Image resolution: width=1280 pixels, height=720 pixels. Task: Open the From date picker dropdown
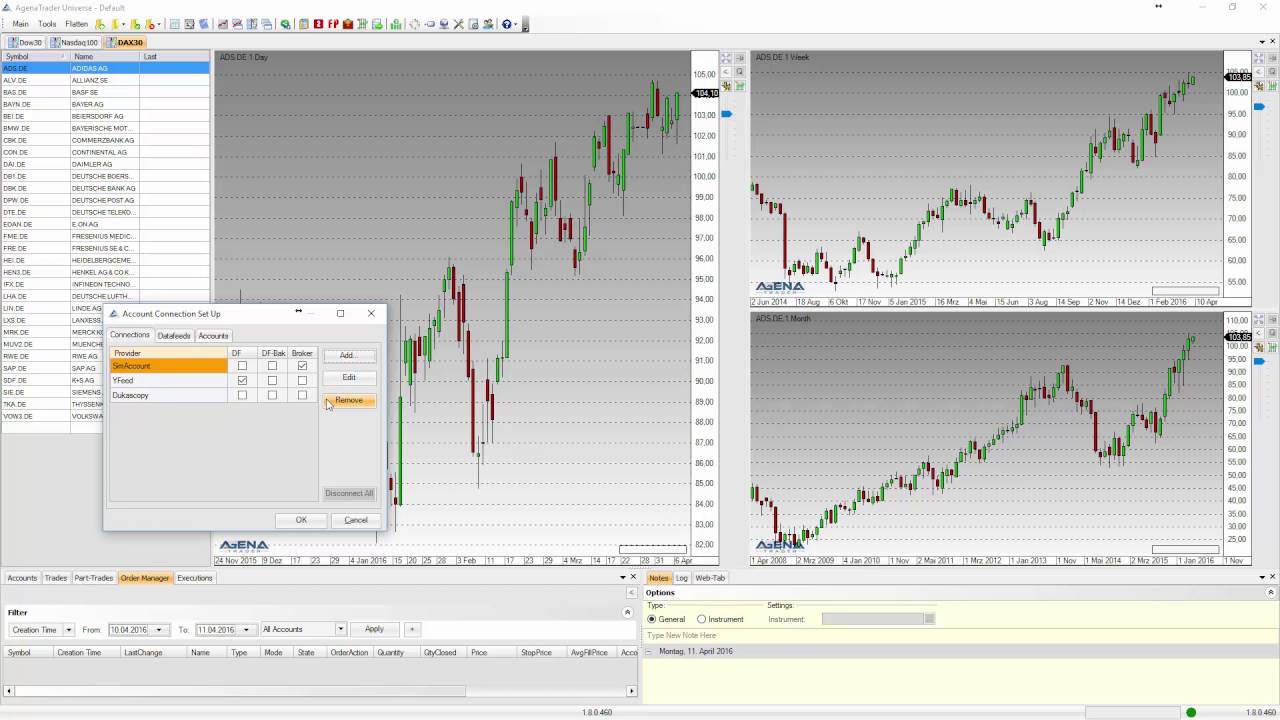point(159,630)
